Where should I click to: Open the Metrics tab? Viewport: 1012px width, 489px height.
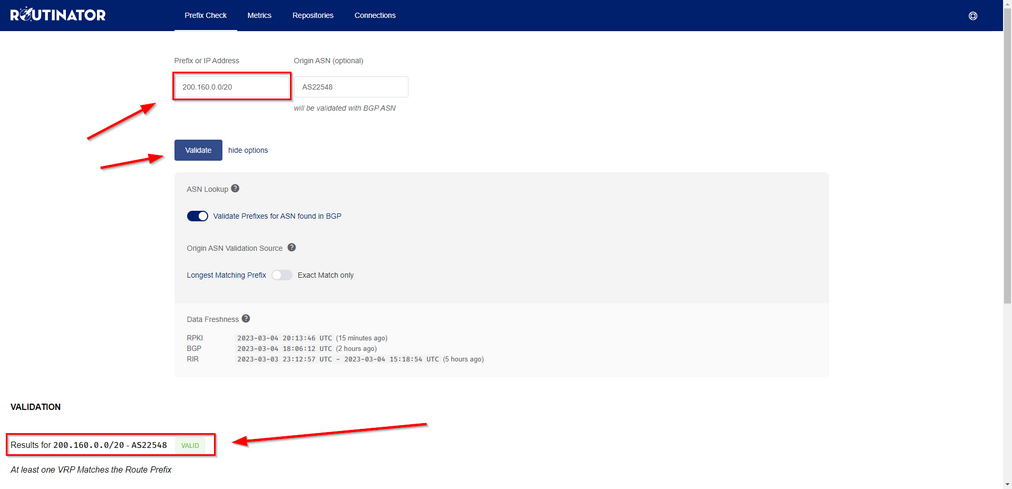(x=259, y=16)
